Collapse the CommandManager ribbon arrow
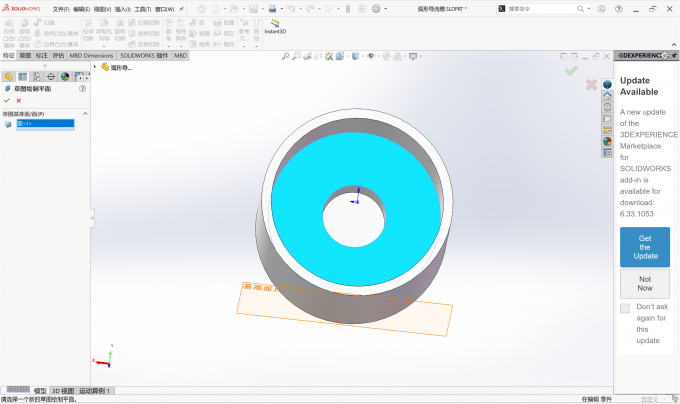The image size is (680, 404). pos(673,45)
